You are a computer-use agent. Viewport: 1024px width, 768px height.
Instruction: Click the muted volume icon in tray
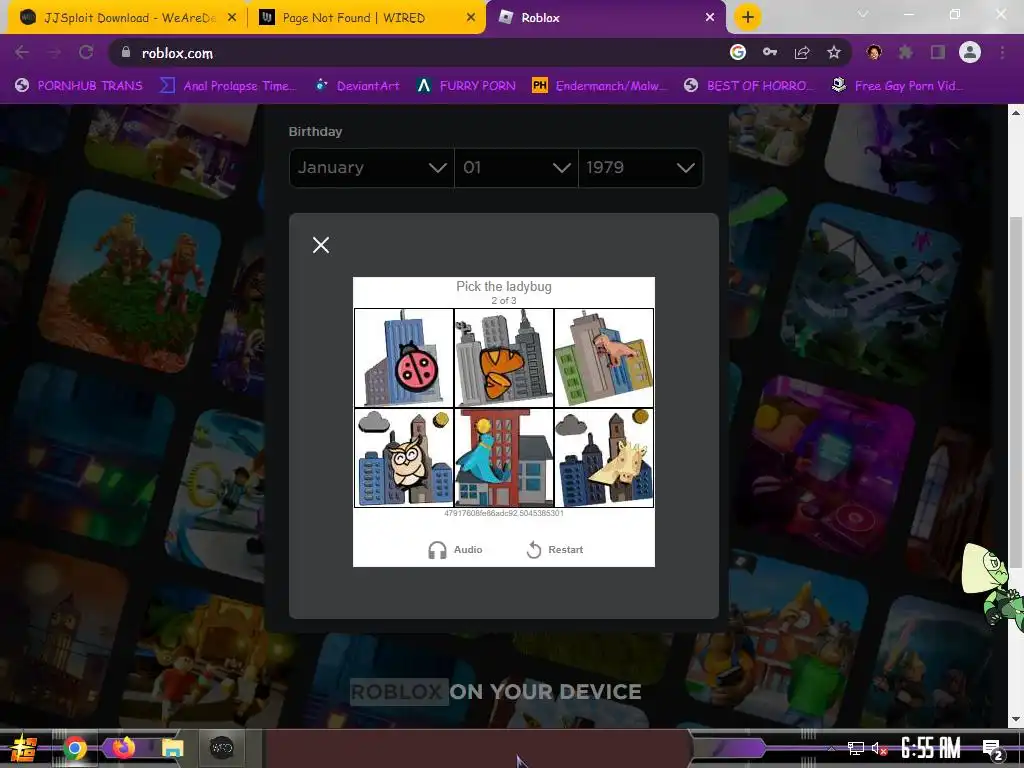(x=878, y=748)
